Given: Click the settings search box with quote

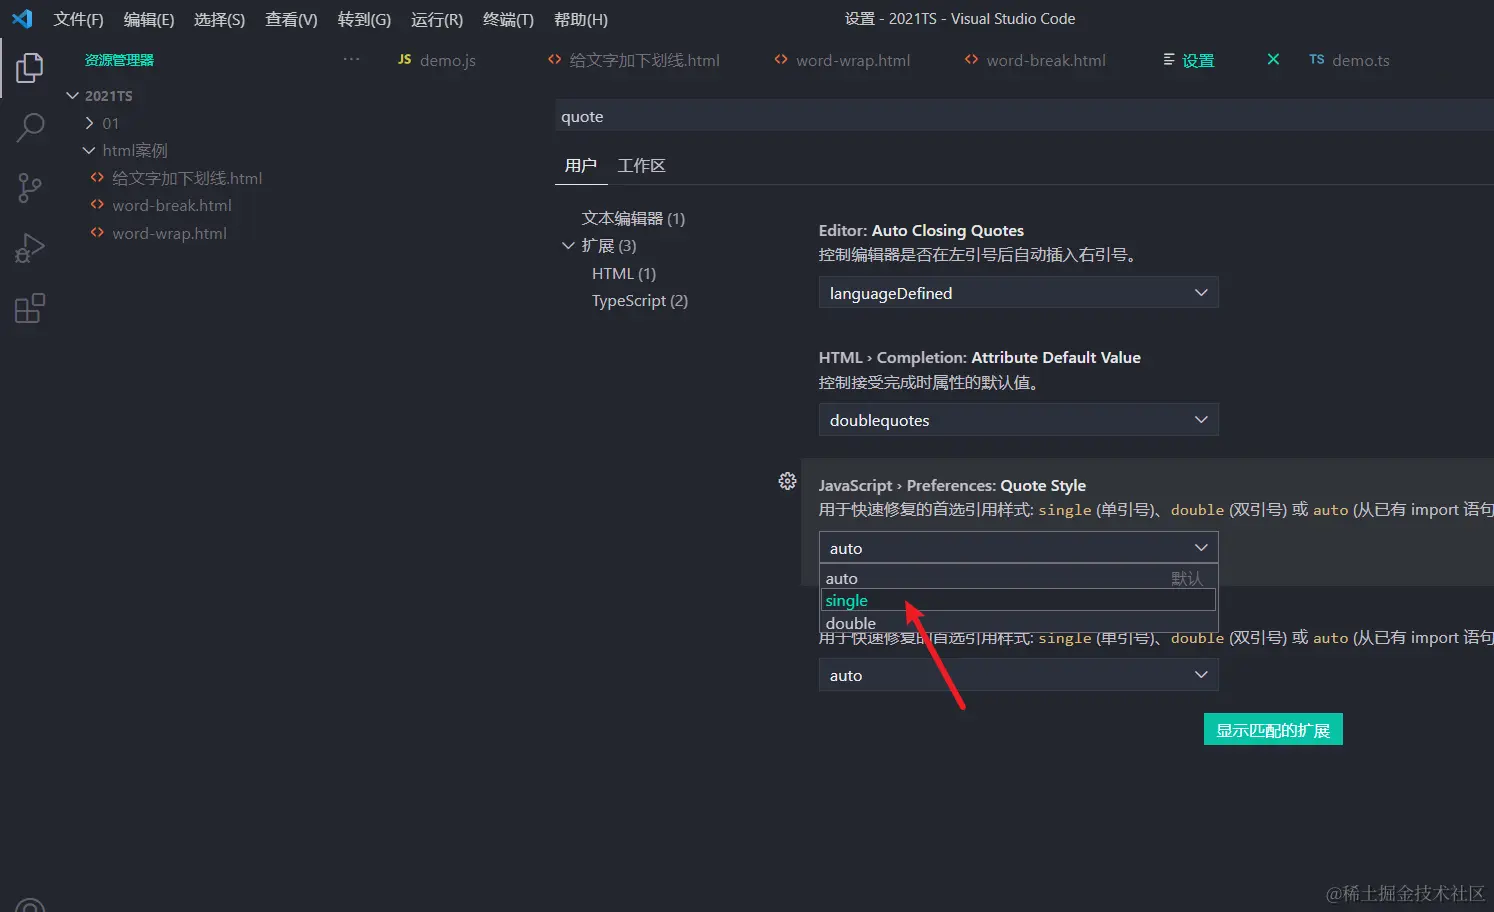Looking at the screenshot, I should click(1024, 116).
